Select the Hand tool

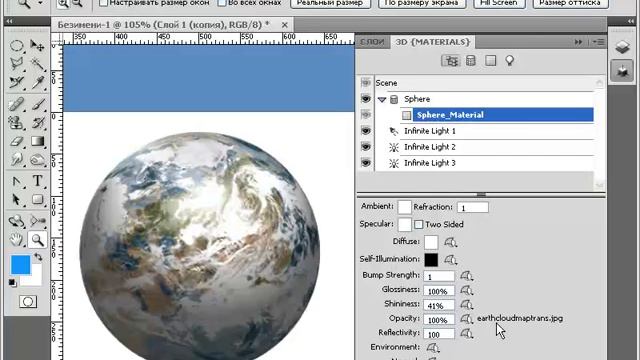click(x=16, y=240)
